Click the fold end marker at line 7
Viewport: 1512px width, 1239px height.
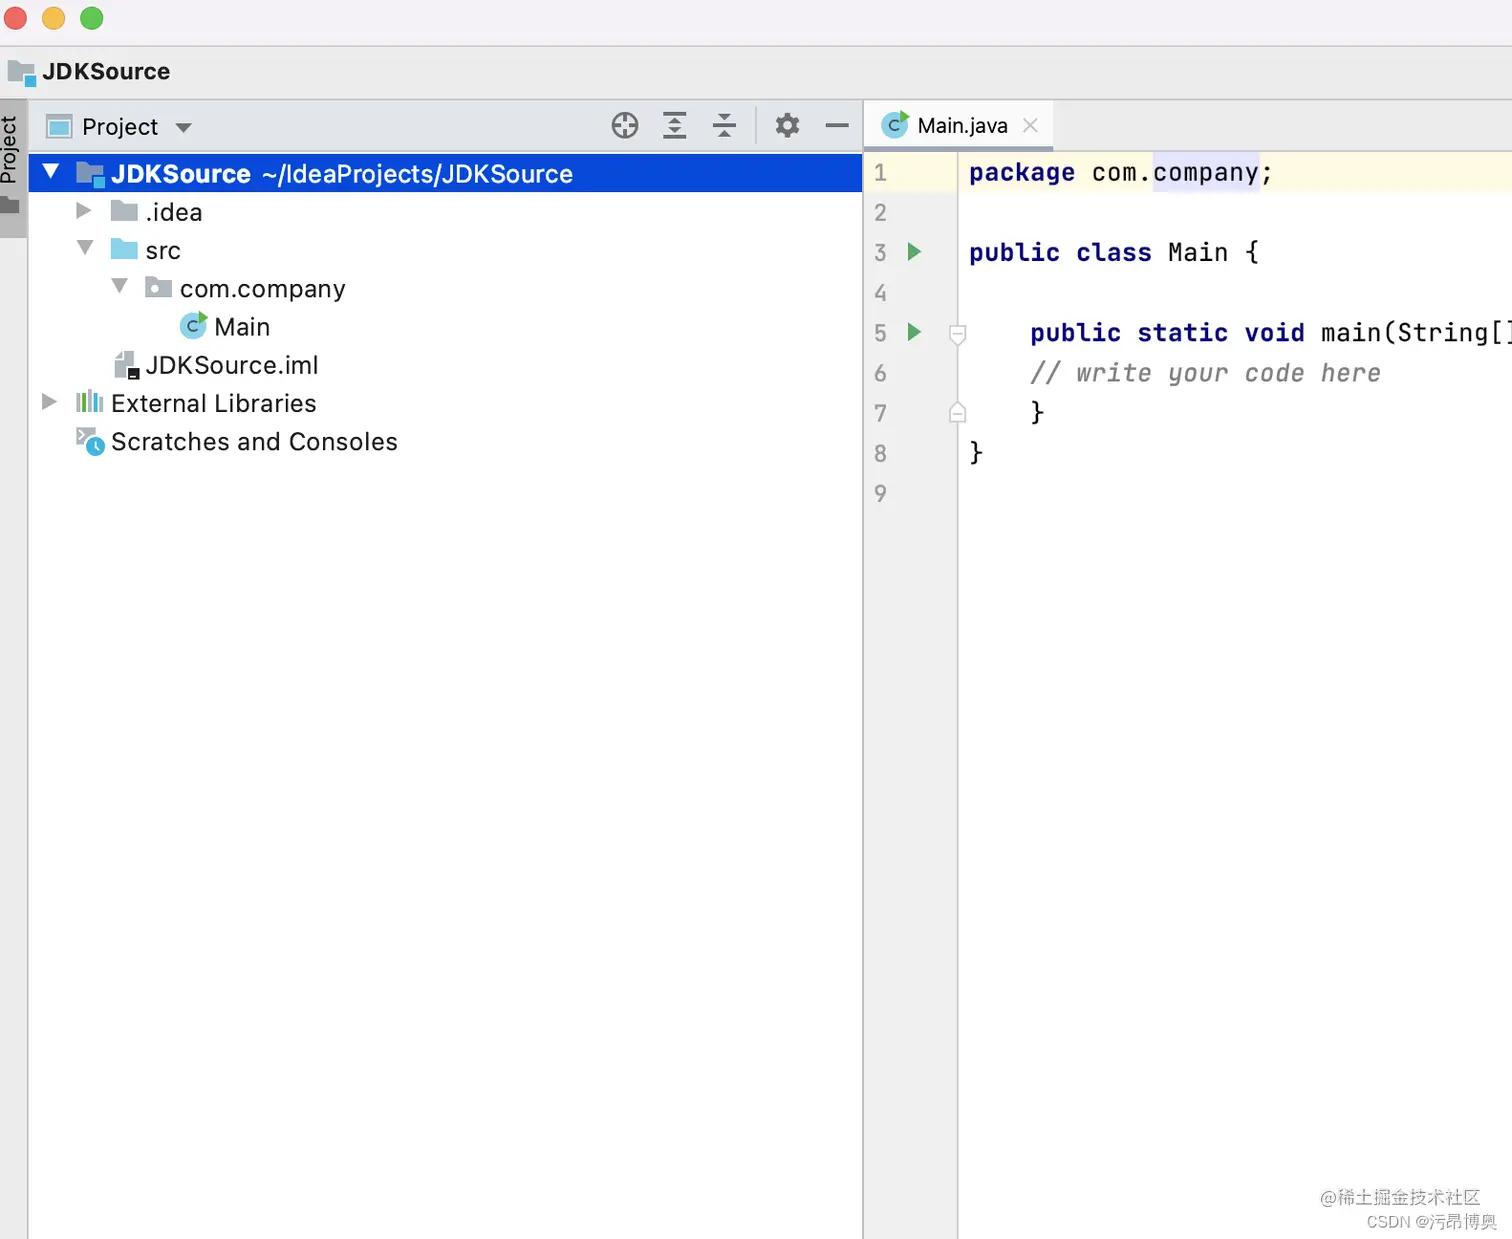[x=957, y=412]
